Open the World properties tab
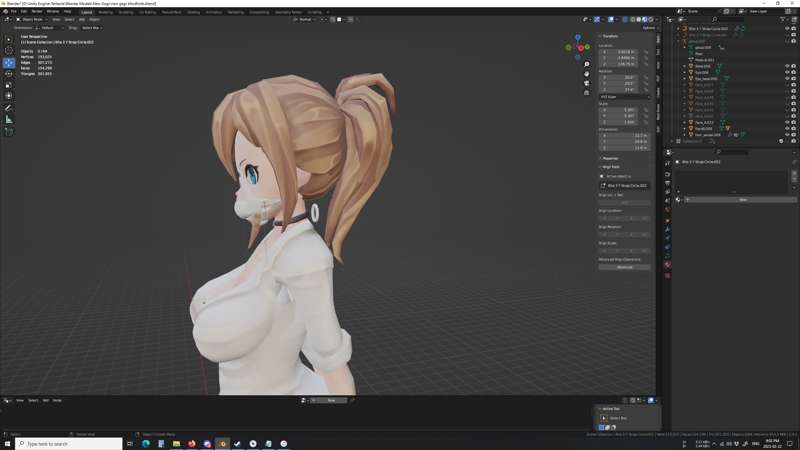The image size is (800, 450). tap(667, 210)
